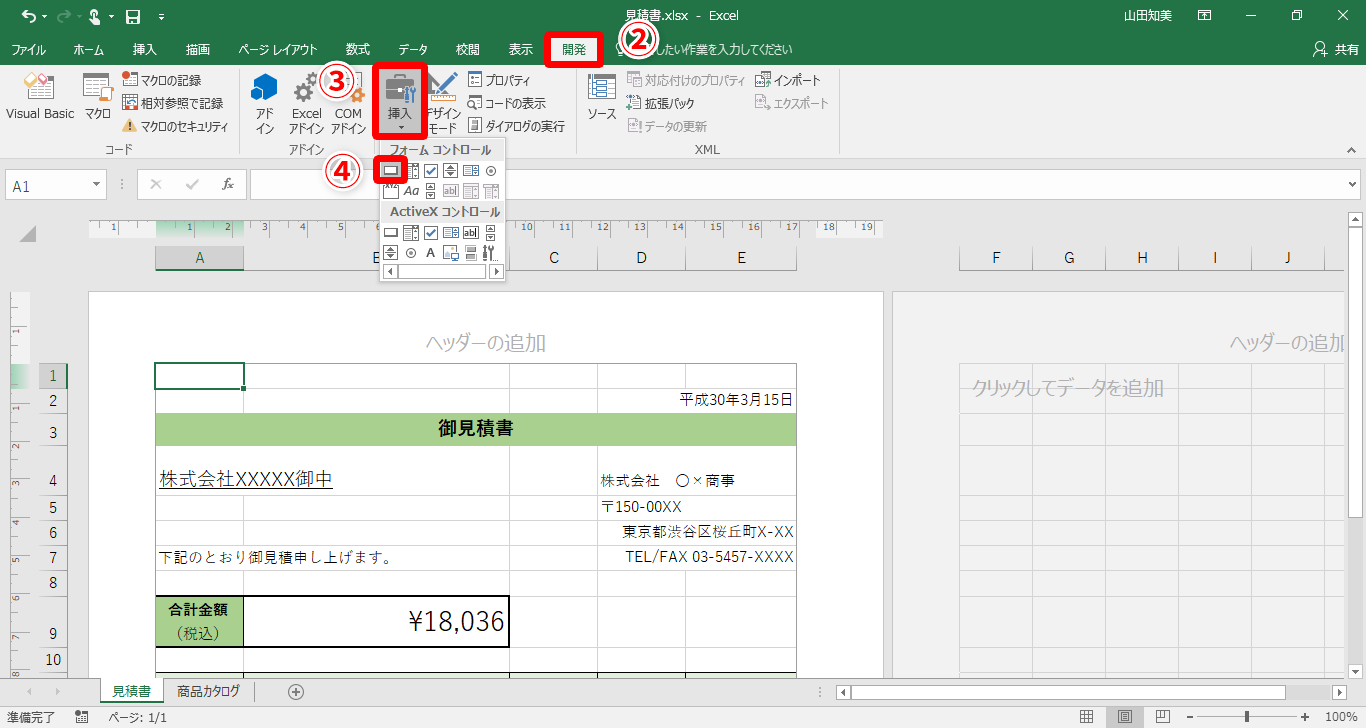Viewport: 1366px width, 728px height.
Task: Open the ActiveX More Controls icon
Action: (491, 253)
